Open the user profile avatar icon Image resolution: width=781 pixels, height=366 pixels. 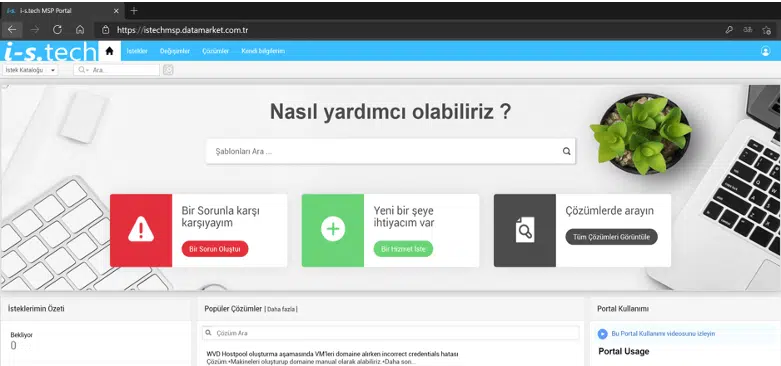pyautogui.click(x=766, y=51)
